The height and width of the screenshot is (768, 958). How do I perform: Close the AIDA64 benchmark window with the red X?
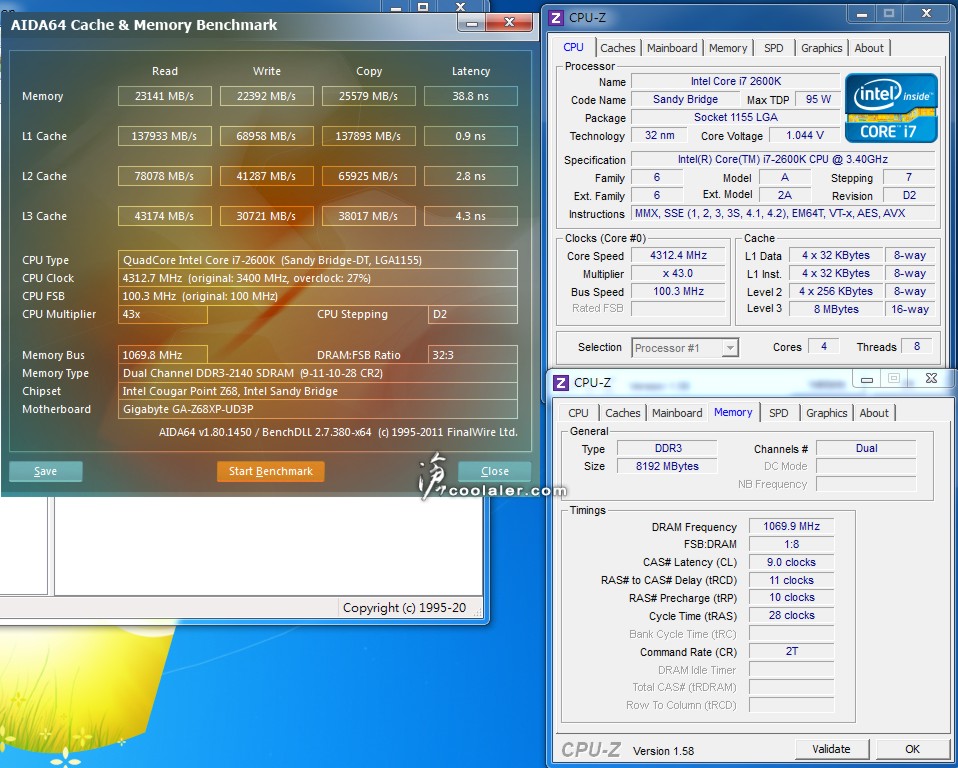tap(509, 23)
